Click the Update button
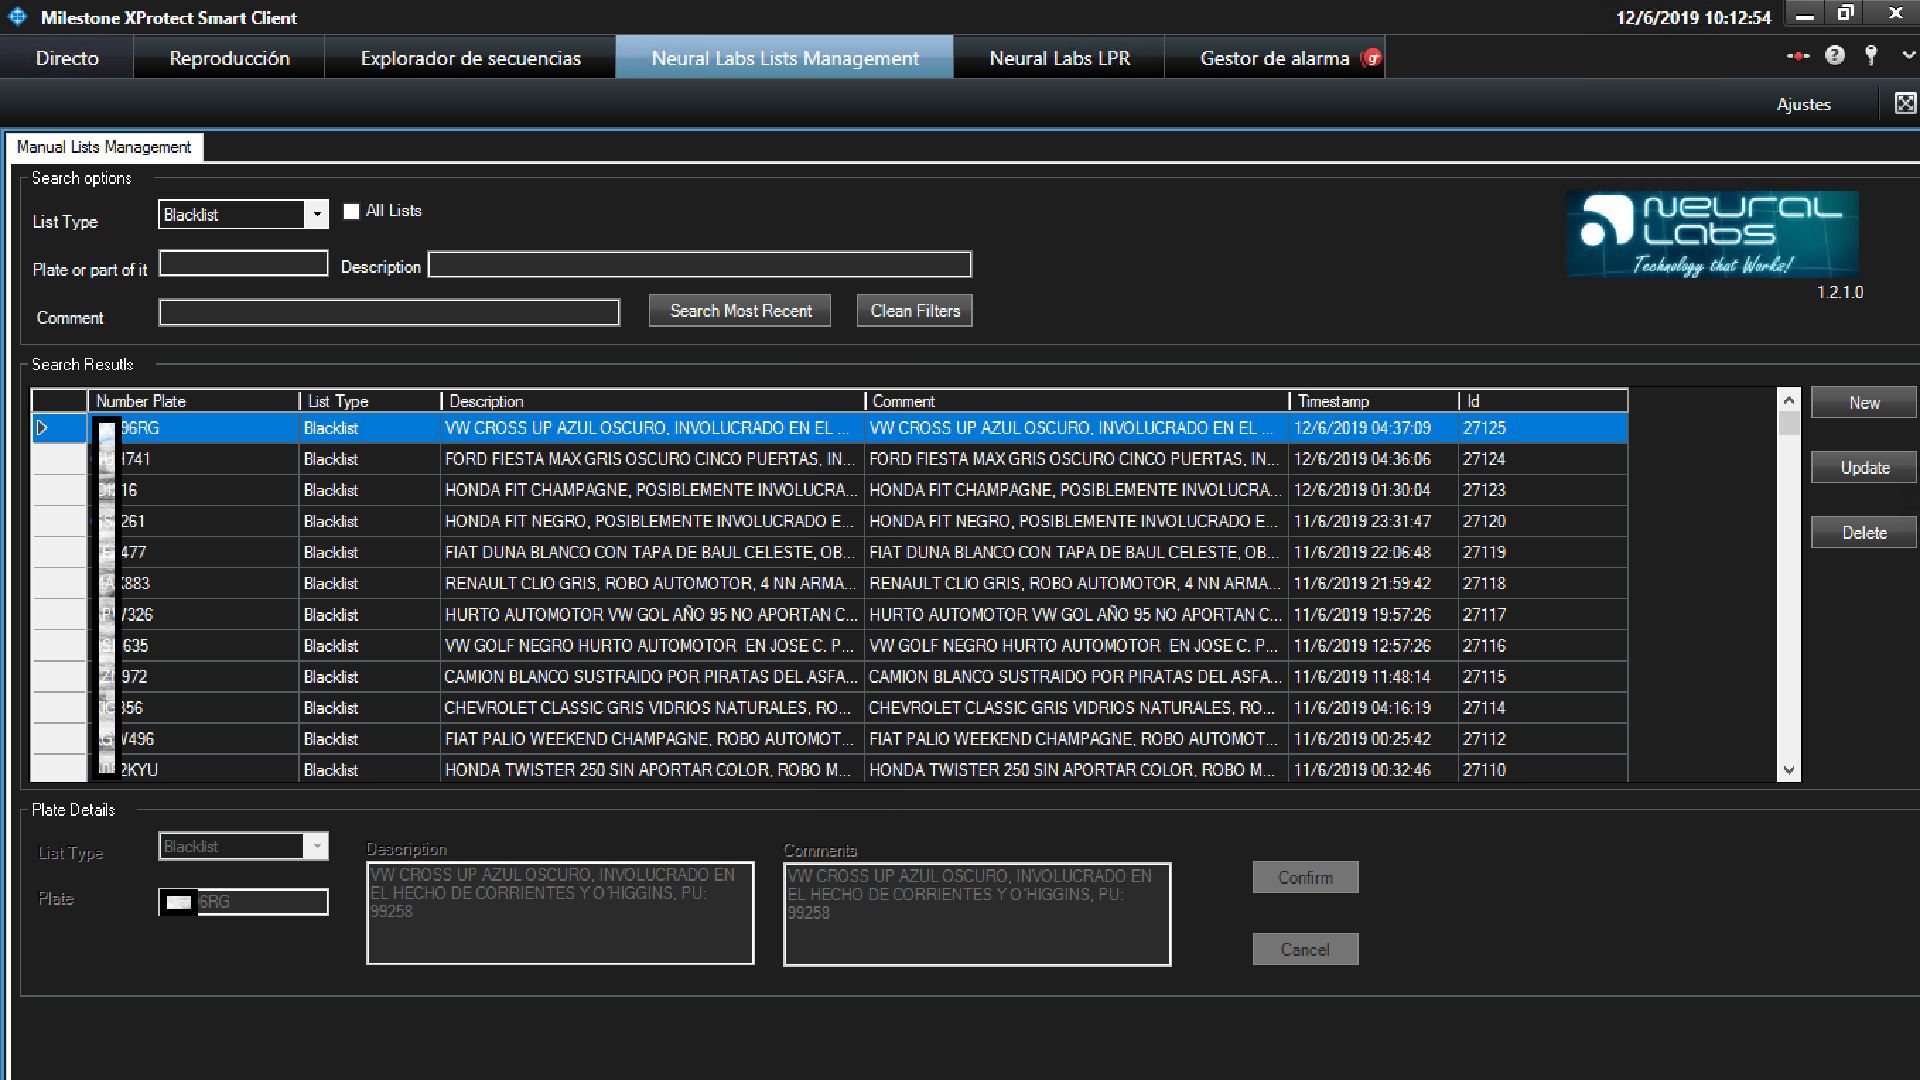Screen dimensions: 1920x1080 1864,468
